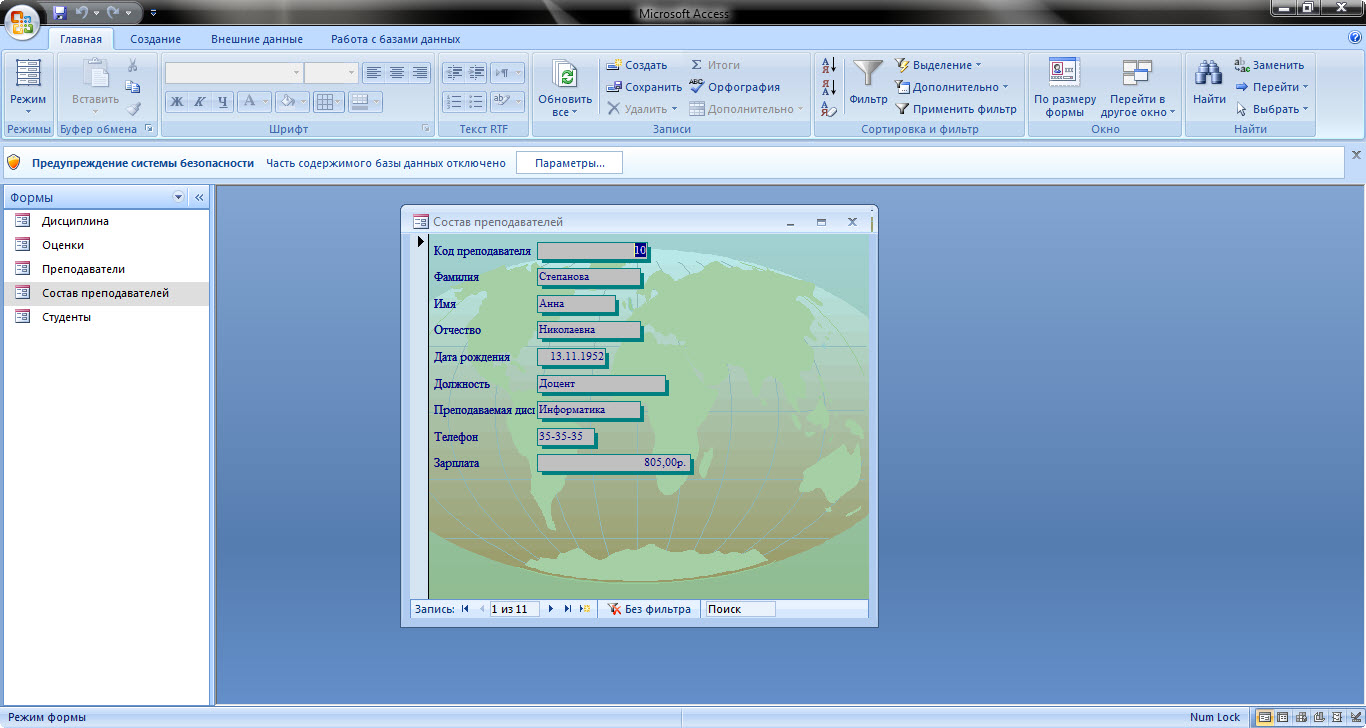Click the Поиск search box

(740, 609)
